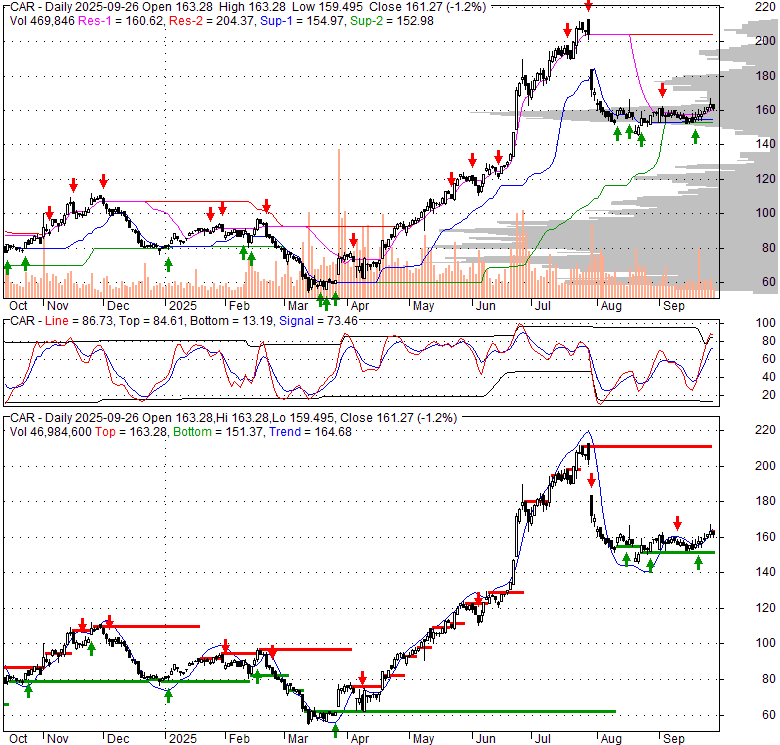Click the September green arrow in the trend chart

pyautogui.click(x=698, y=562)
